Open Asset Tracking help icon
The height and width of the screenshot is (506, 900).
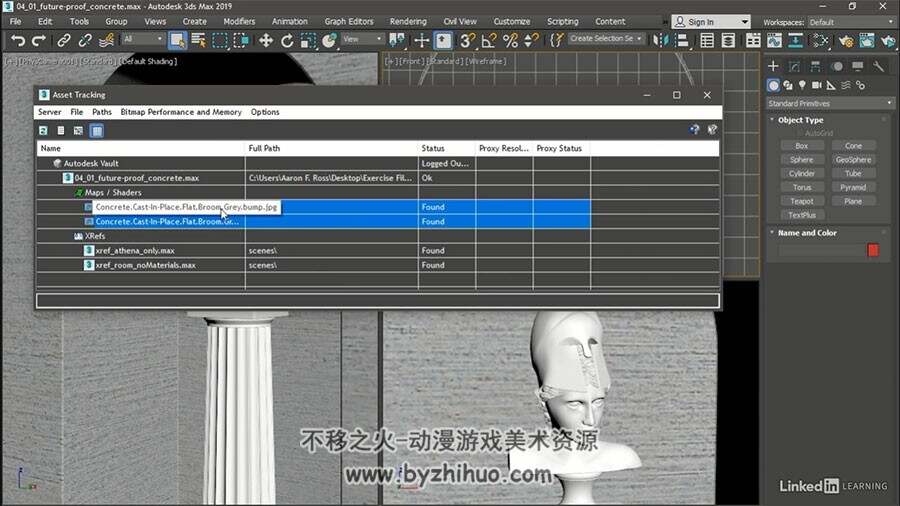695,130
